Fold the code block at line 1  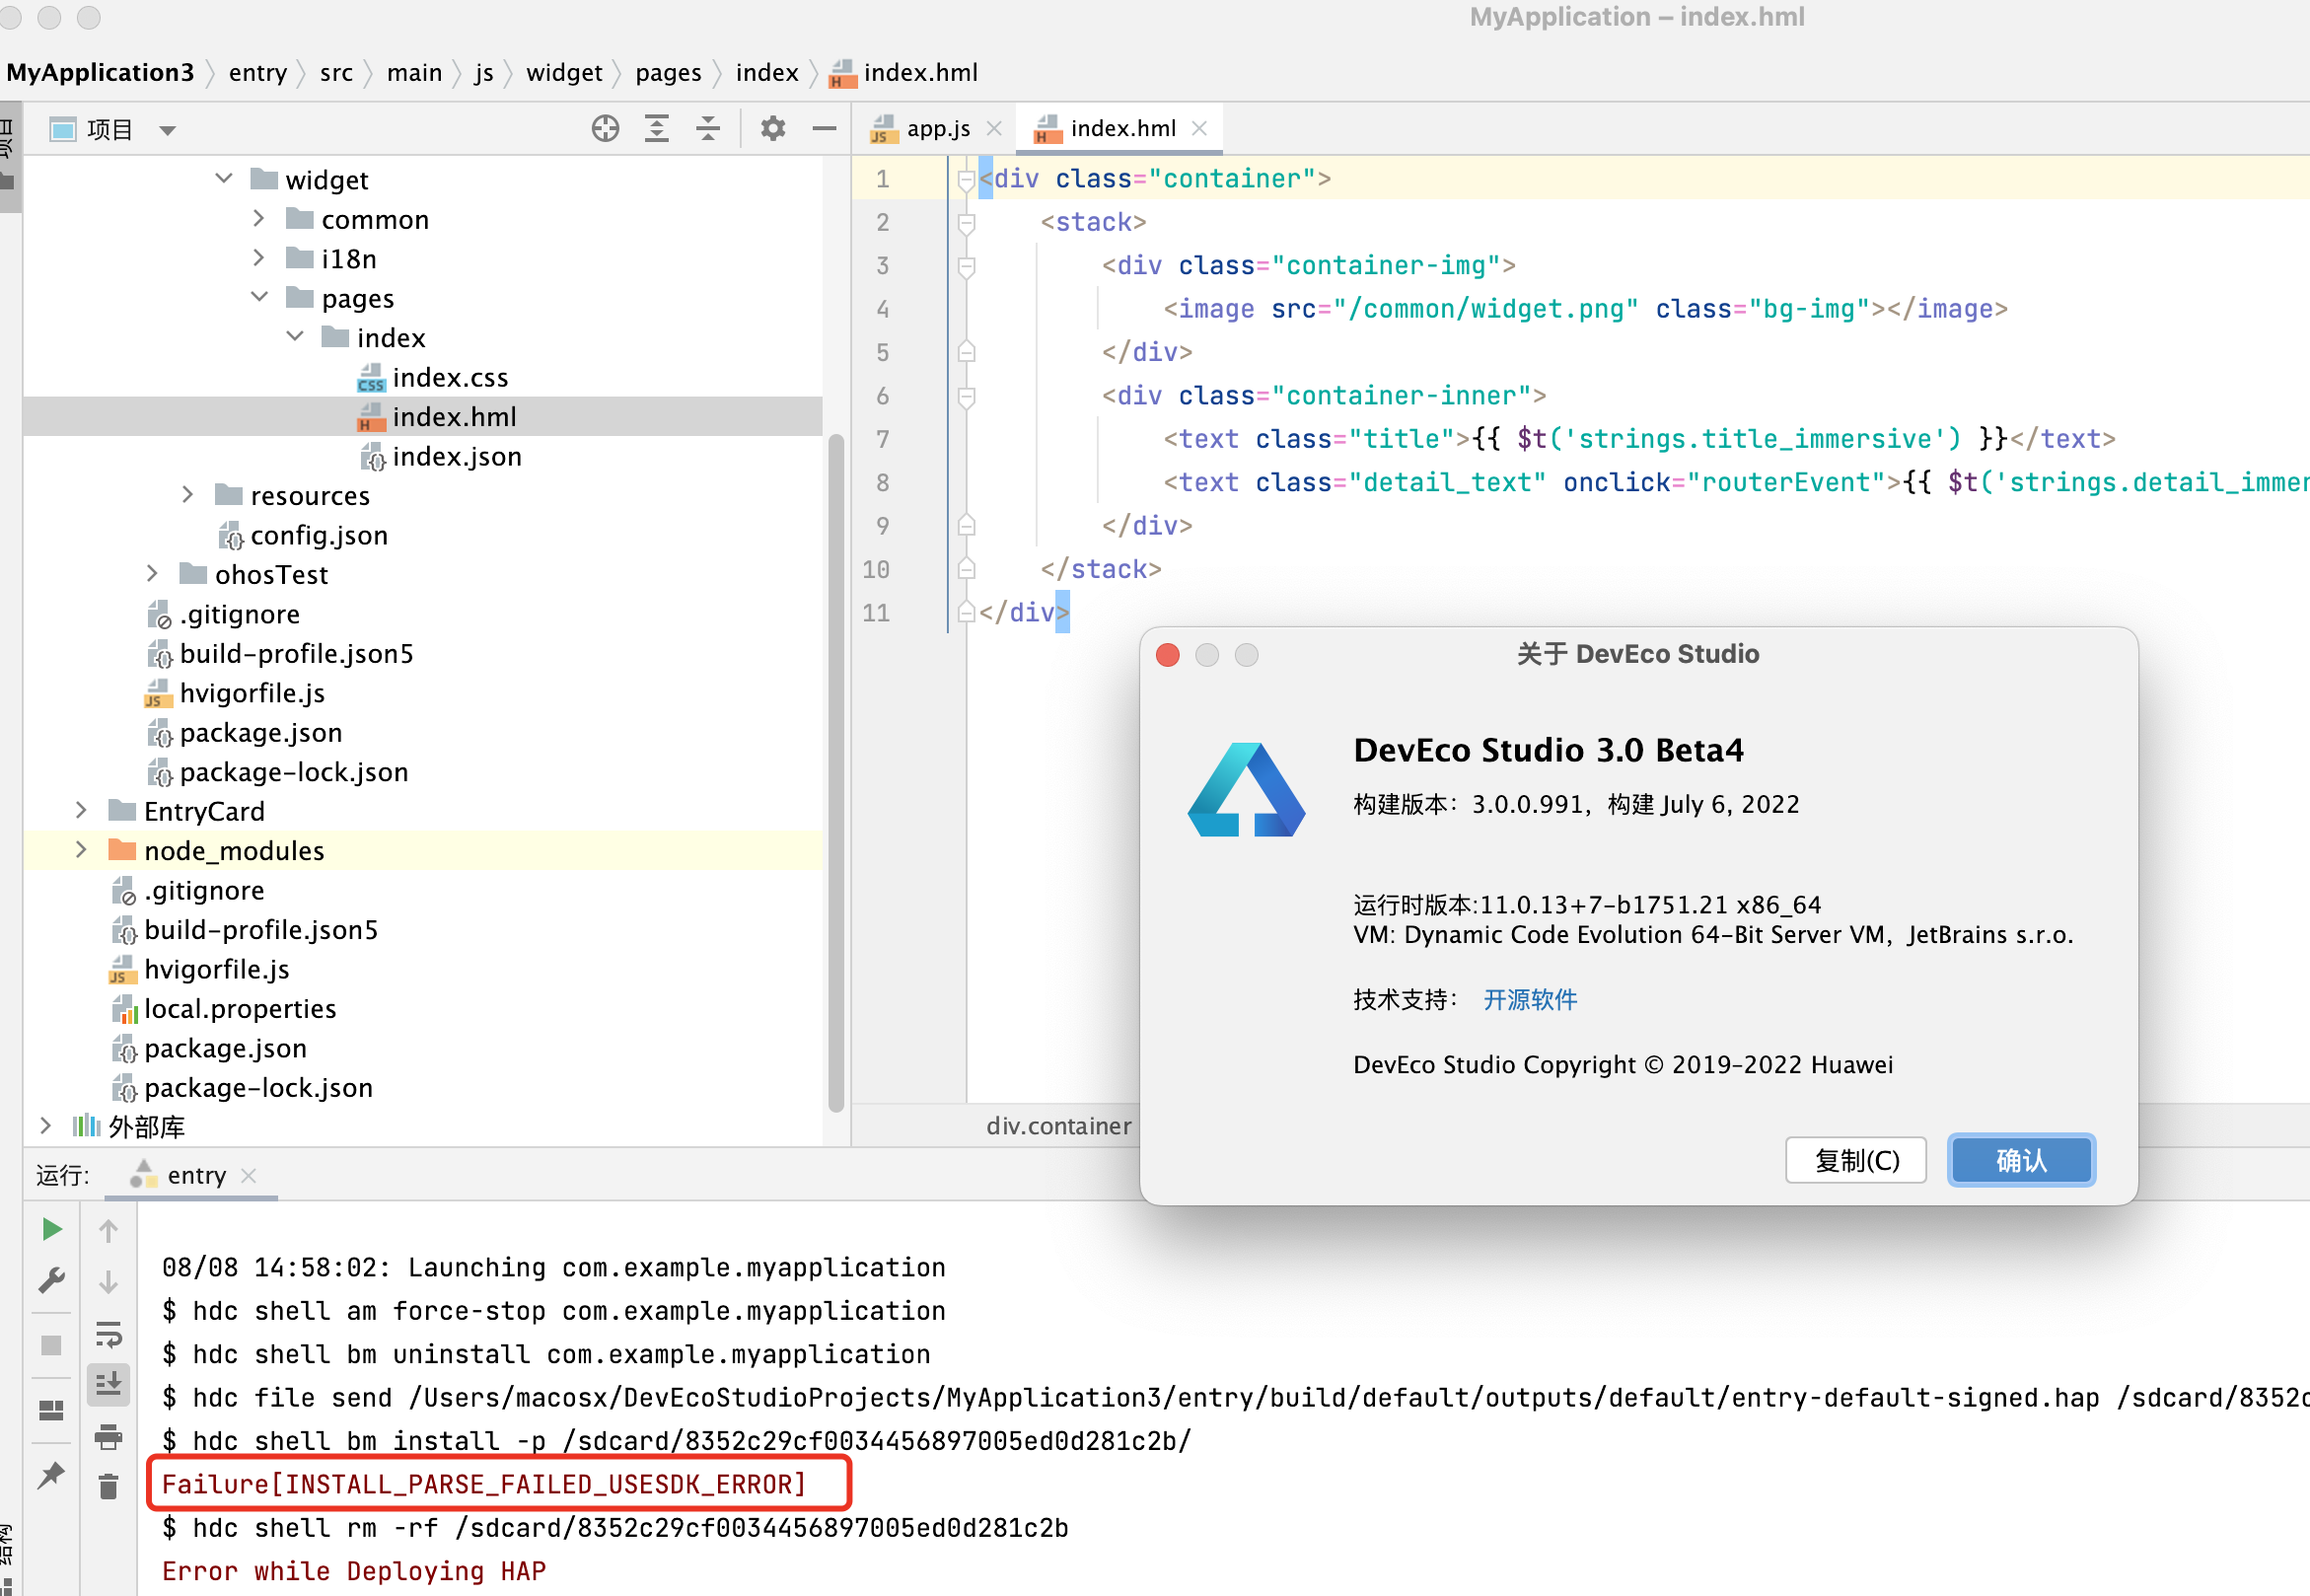966,179
